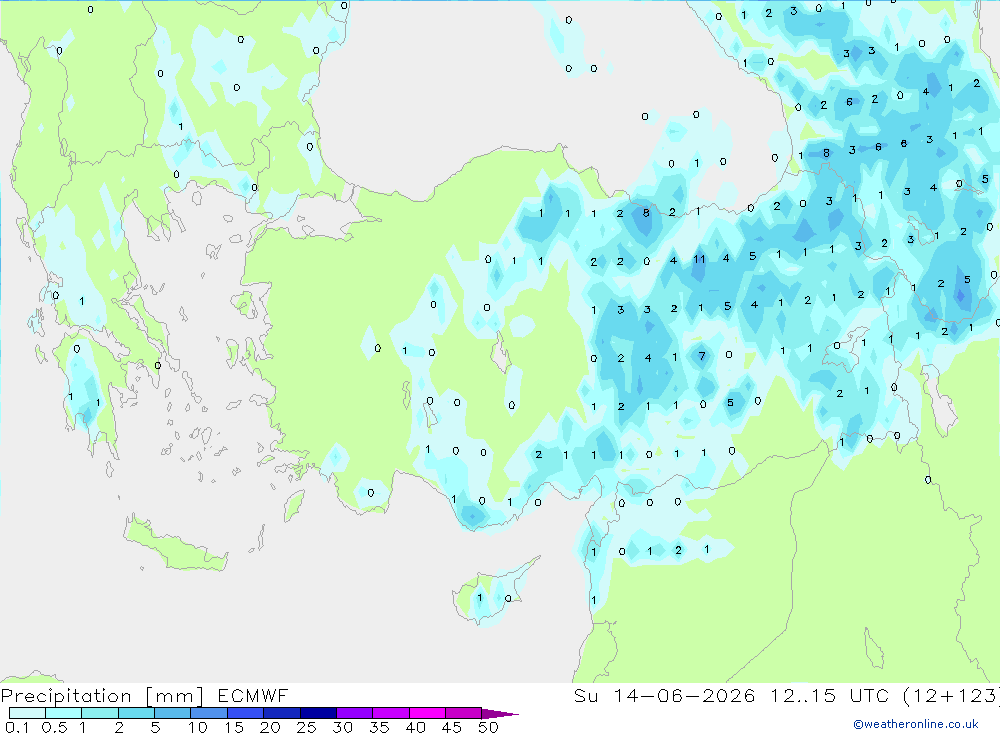Image resolution: width=1000 pixels, height=733 pixels.
Task: Pick the 5–10 mm legend color swatch
Action: pos(172,713)
